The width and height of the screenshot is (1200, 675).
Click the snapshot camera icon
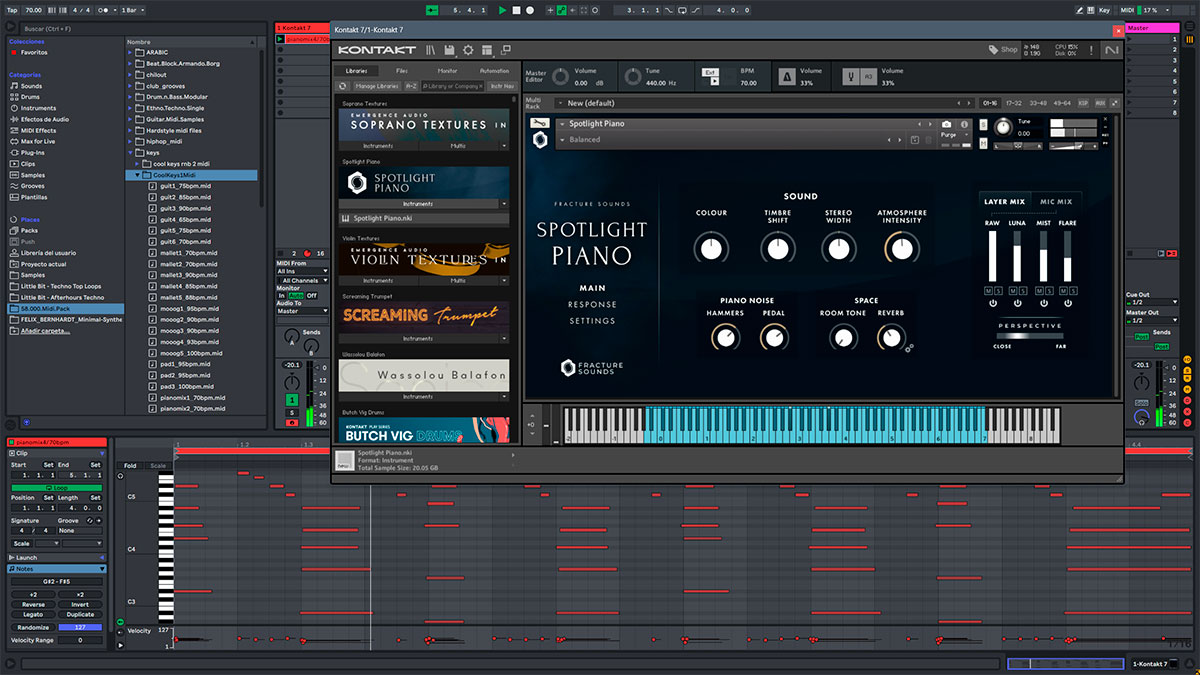click(947, 124)
